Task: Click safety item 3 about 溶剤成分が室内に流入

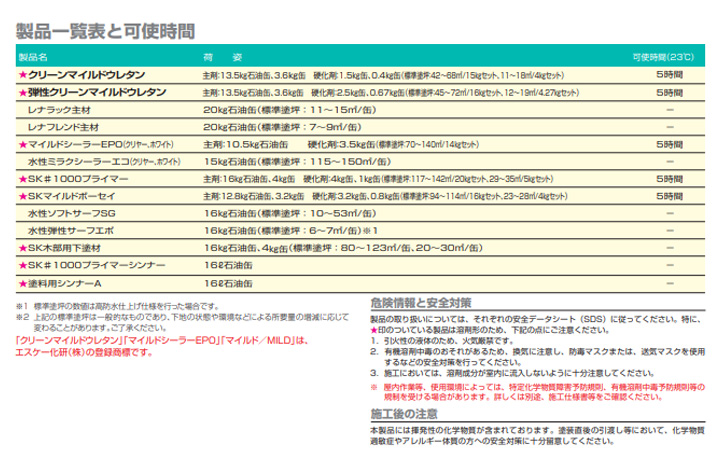Action: 512,373
